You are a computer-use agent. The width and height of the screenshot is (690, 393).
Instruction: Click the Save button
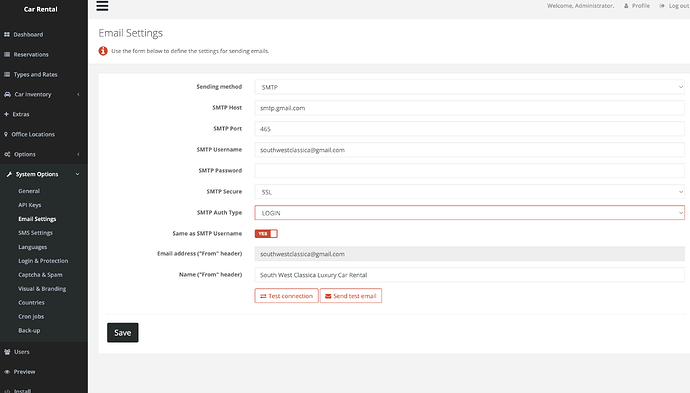tap(122, 333)
